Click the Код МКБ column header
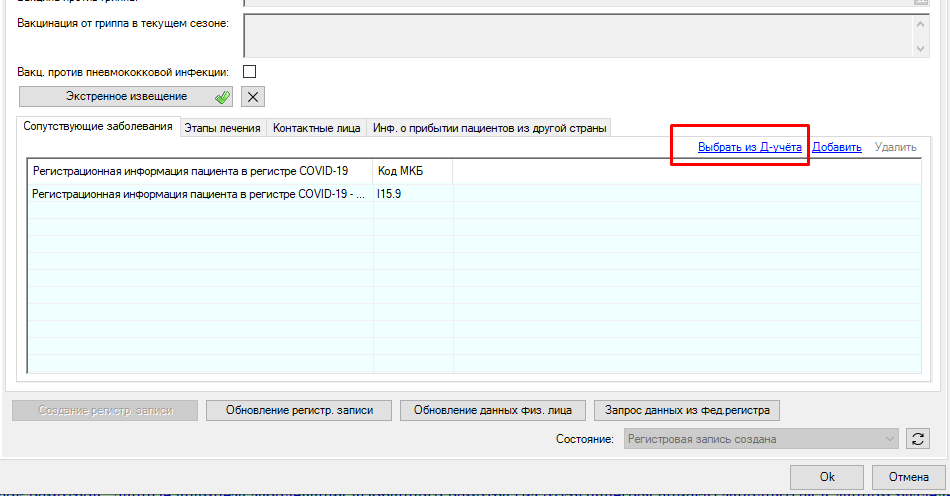Viewport: 950px width, 496px height. pos(412,172)
